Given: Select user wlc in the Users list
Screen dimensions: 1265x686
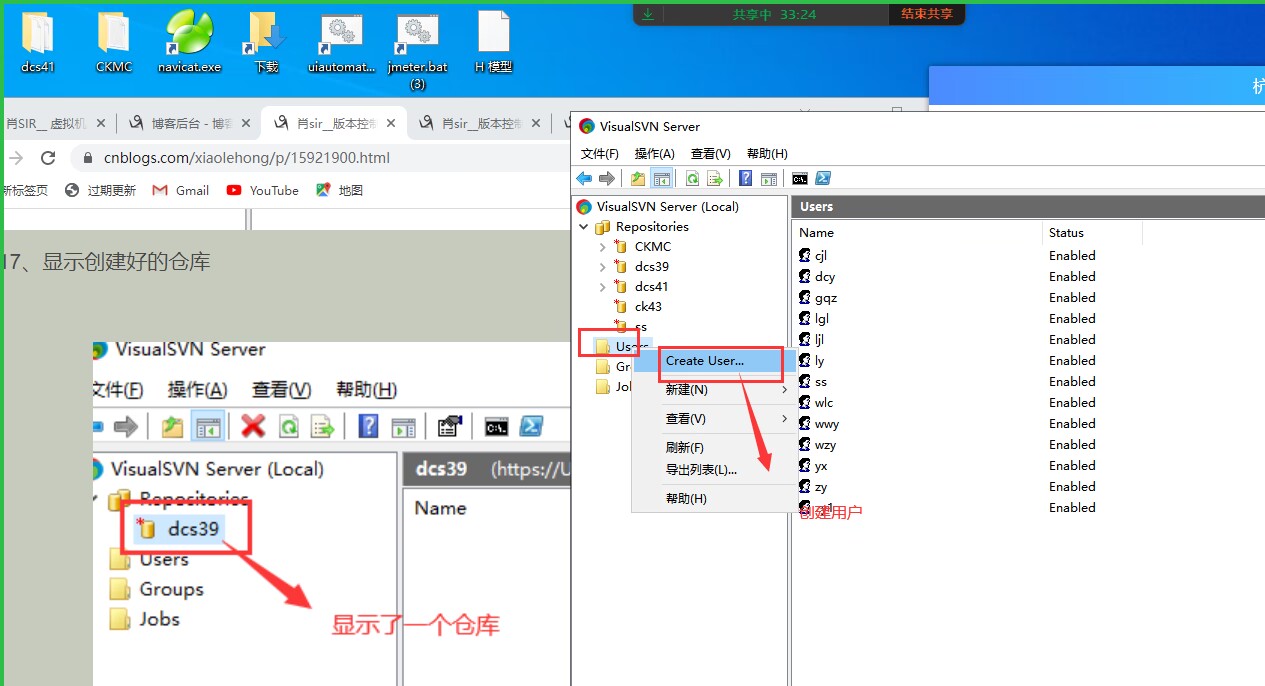Looking at the screenshot, I should tap(816, 403).
